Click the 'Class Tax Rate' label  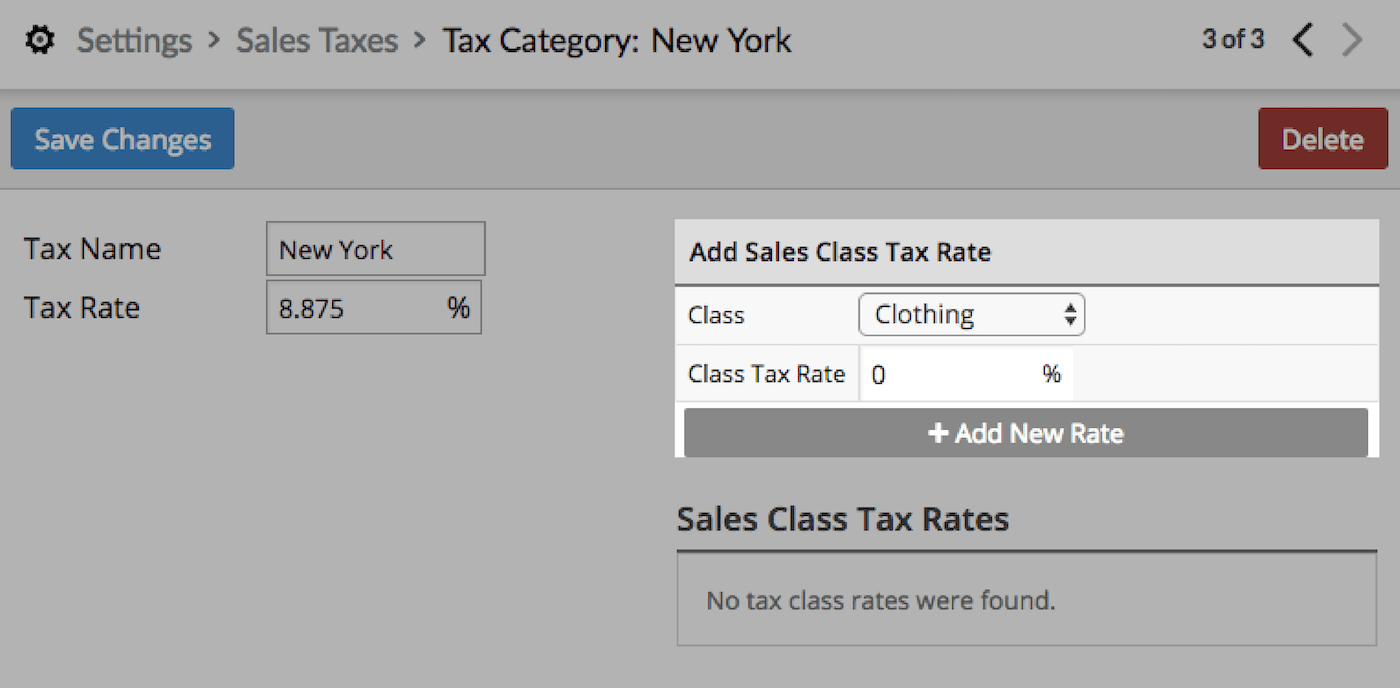[x=767, y=374]
